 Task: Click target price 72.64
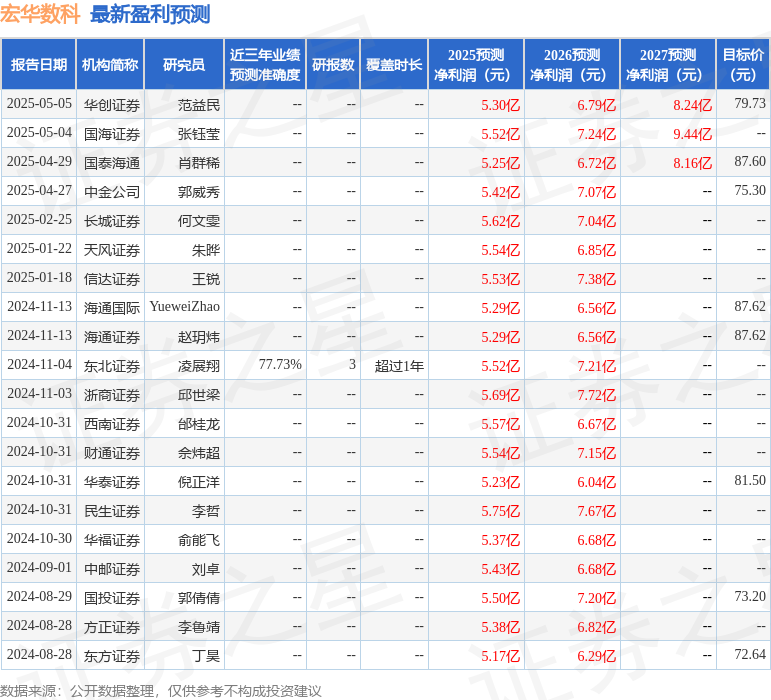click(x=750, y=654)
